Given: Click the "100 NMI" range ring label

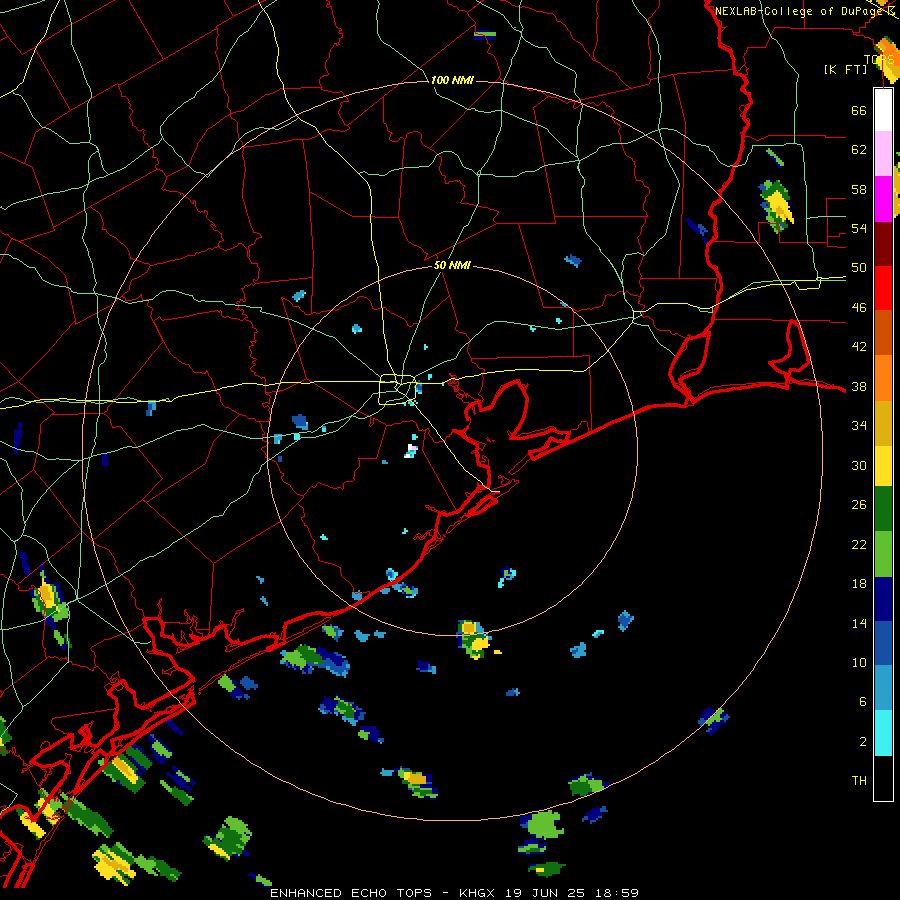Looking at the screenshot, I should [x=452, y=80].
